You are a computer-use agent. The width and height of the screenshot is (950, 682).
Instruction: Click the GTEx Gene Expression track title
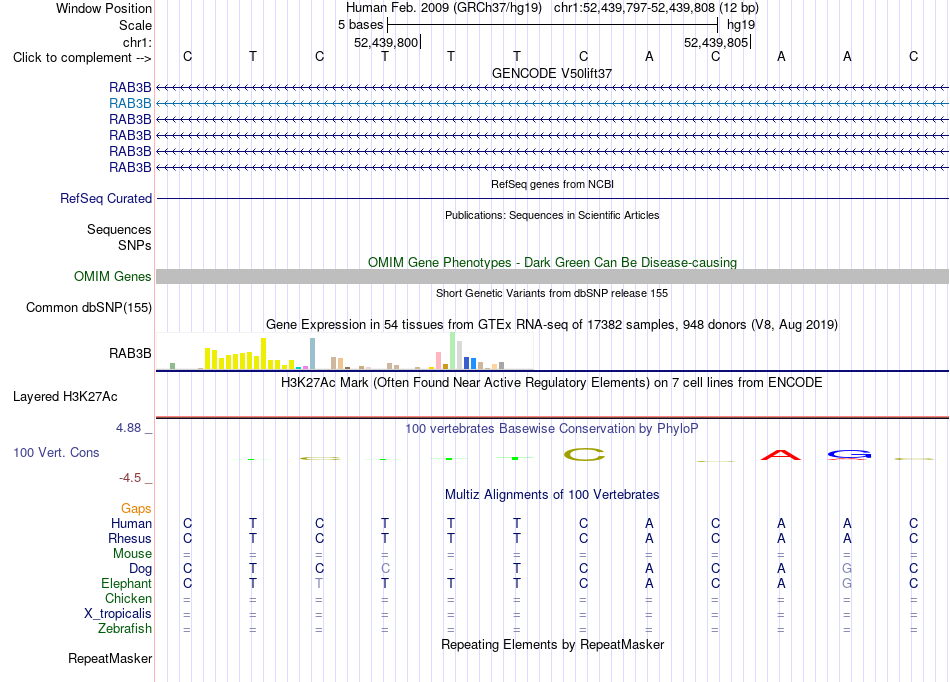tap(552, 325)
